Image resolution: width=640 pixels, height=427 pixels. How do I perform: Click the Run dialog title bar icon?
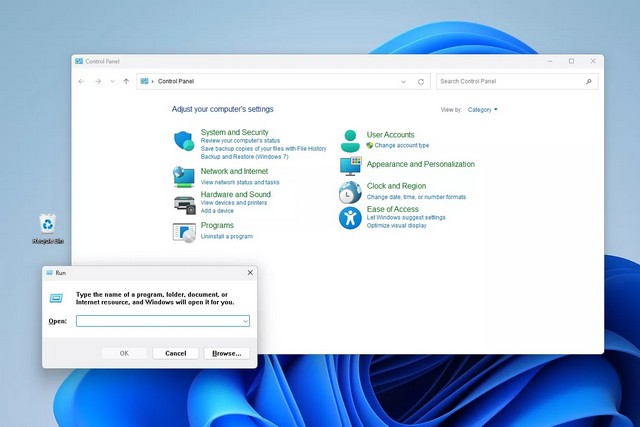(x=49, y=273)
